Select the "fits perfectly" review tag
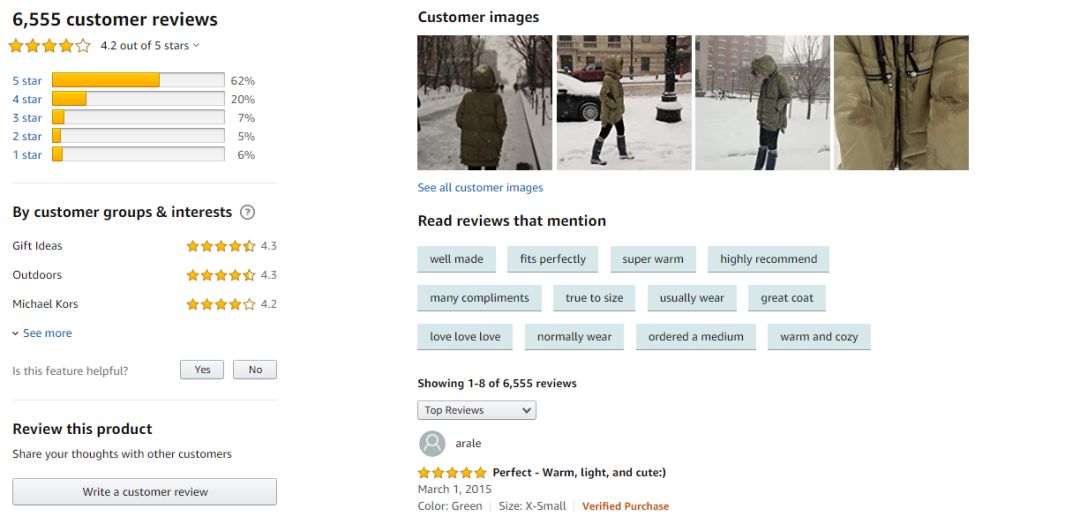 coord(553,259)
